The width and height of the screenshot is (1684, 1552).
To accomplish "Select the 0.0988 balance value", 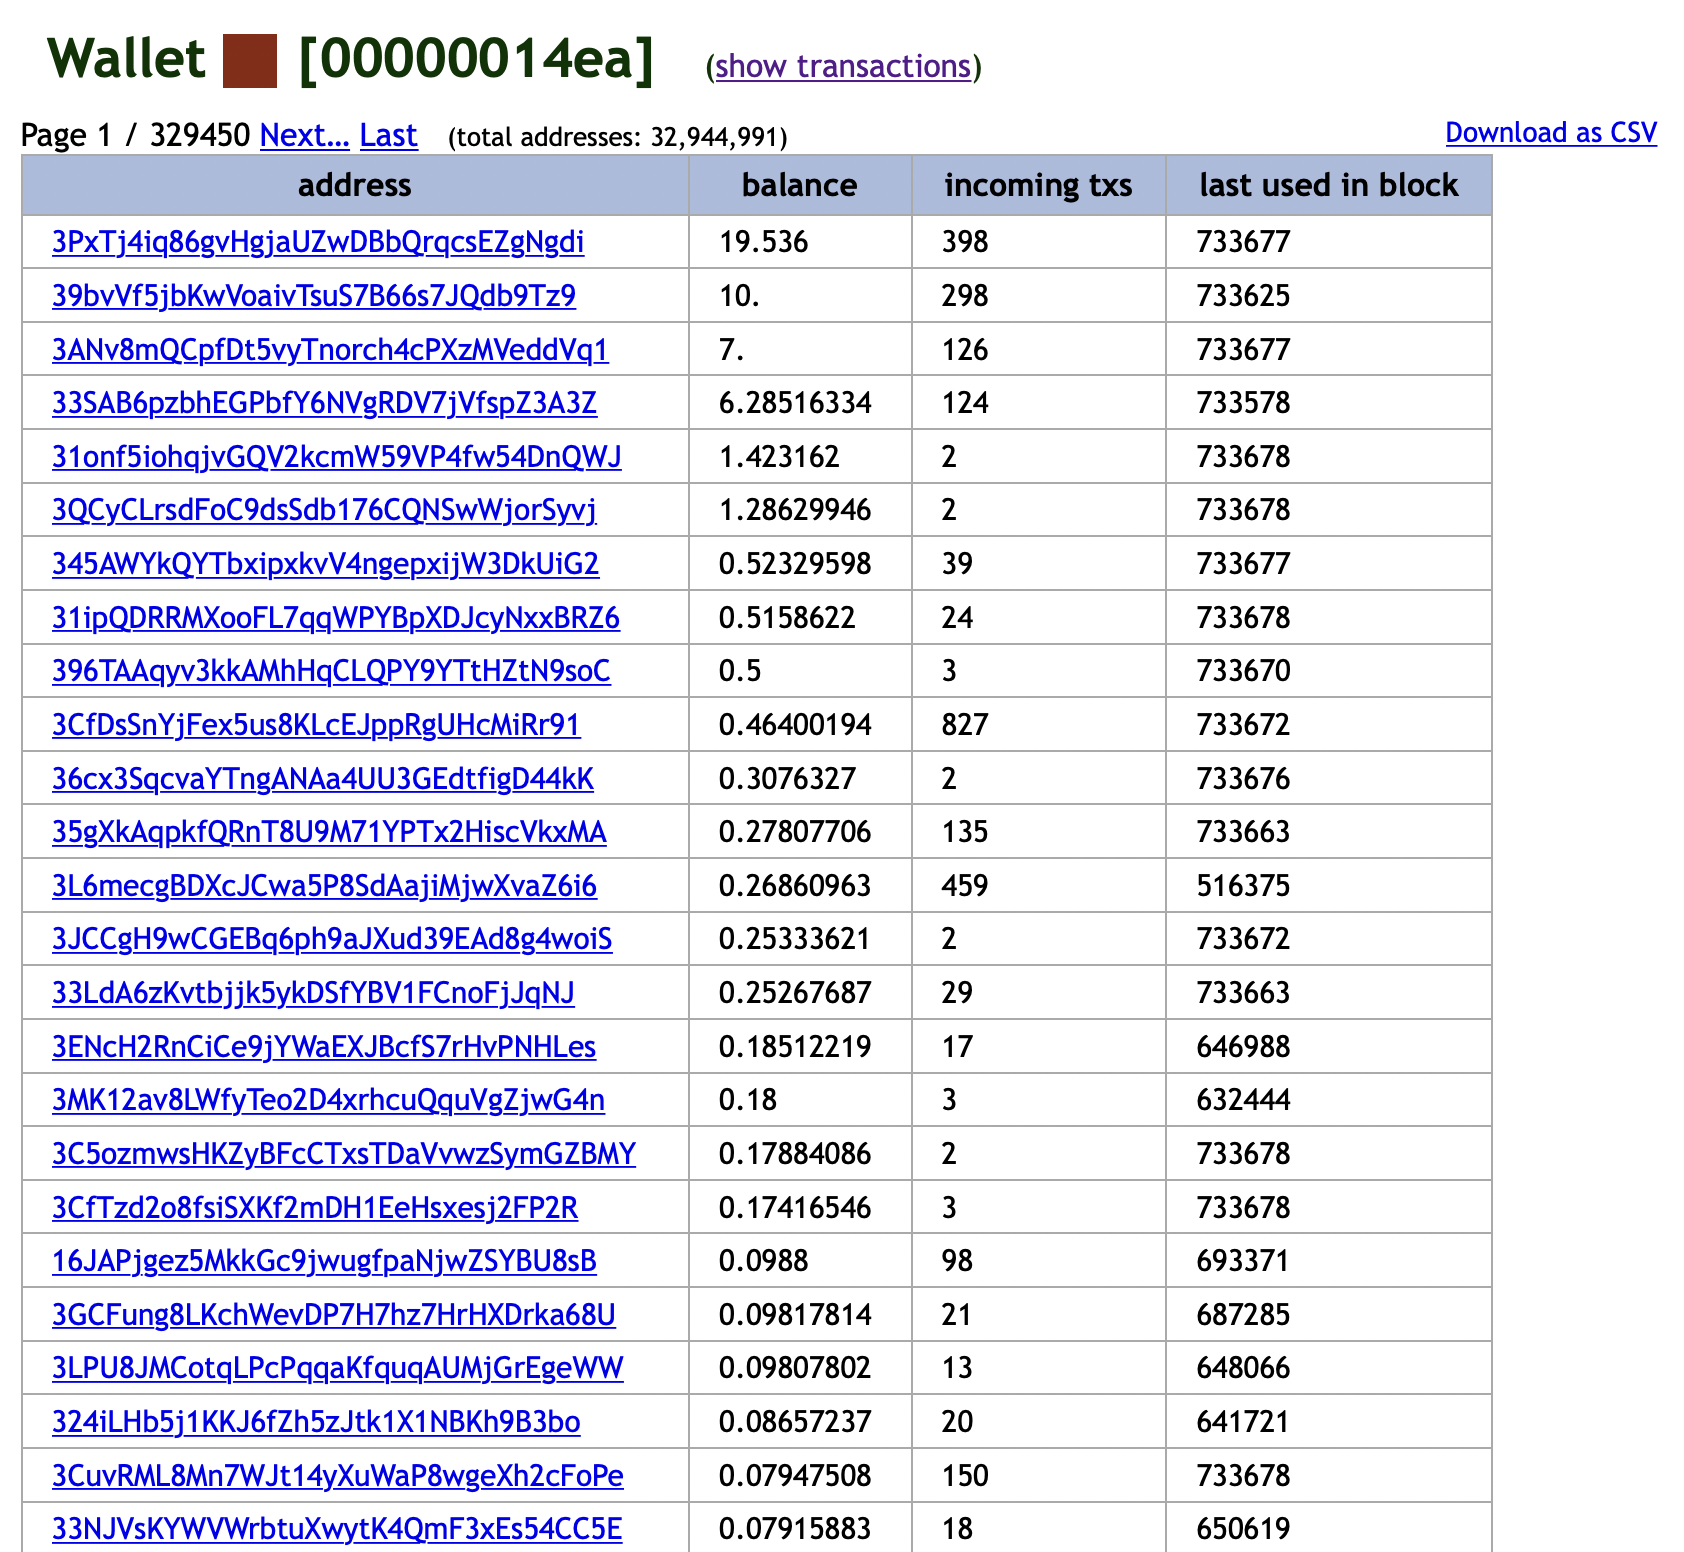I will click(x=763, y=1261).
